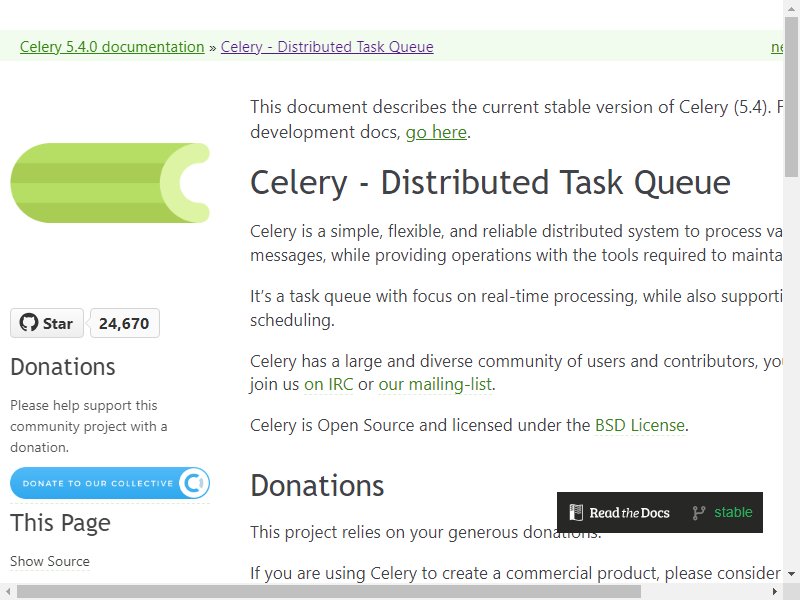Click the Celery stalk logo image

(x=110, y=183)
